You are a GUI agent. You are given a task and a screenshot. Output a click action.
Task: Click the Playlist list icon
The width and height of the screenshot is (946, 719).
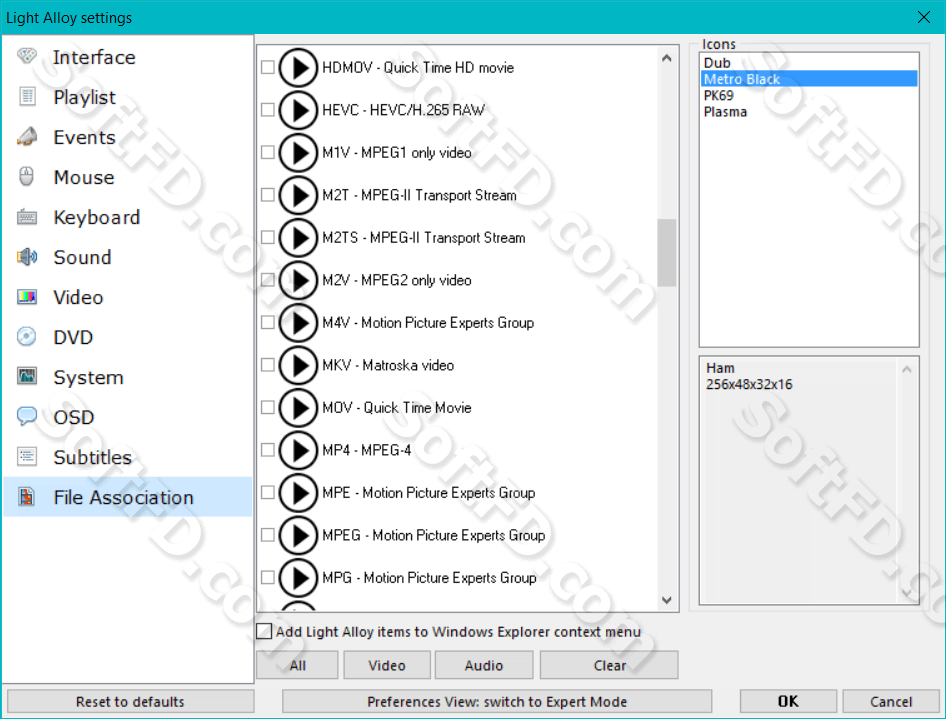27,97
